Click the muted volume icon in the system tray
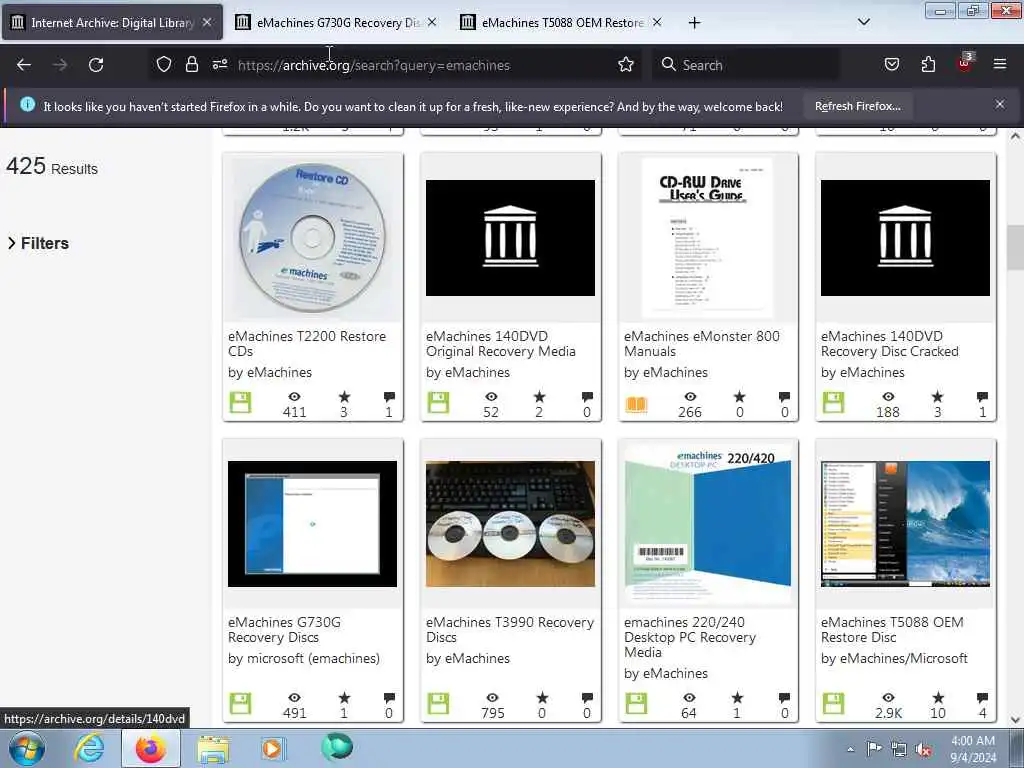Viewport: 1024px width, 768px height. click(x=923, y=750)
